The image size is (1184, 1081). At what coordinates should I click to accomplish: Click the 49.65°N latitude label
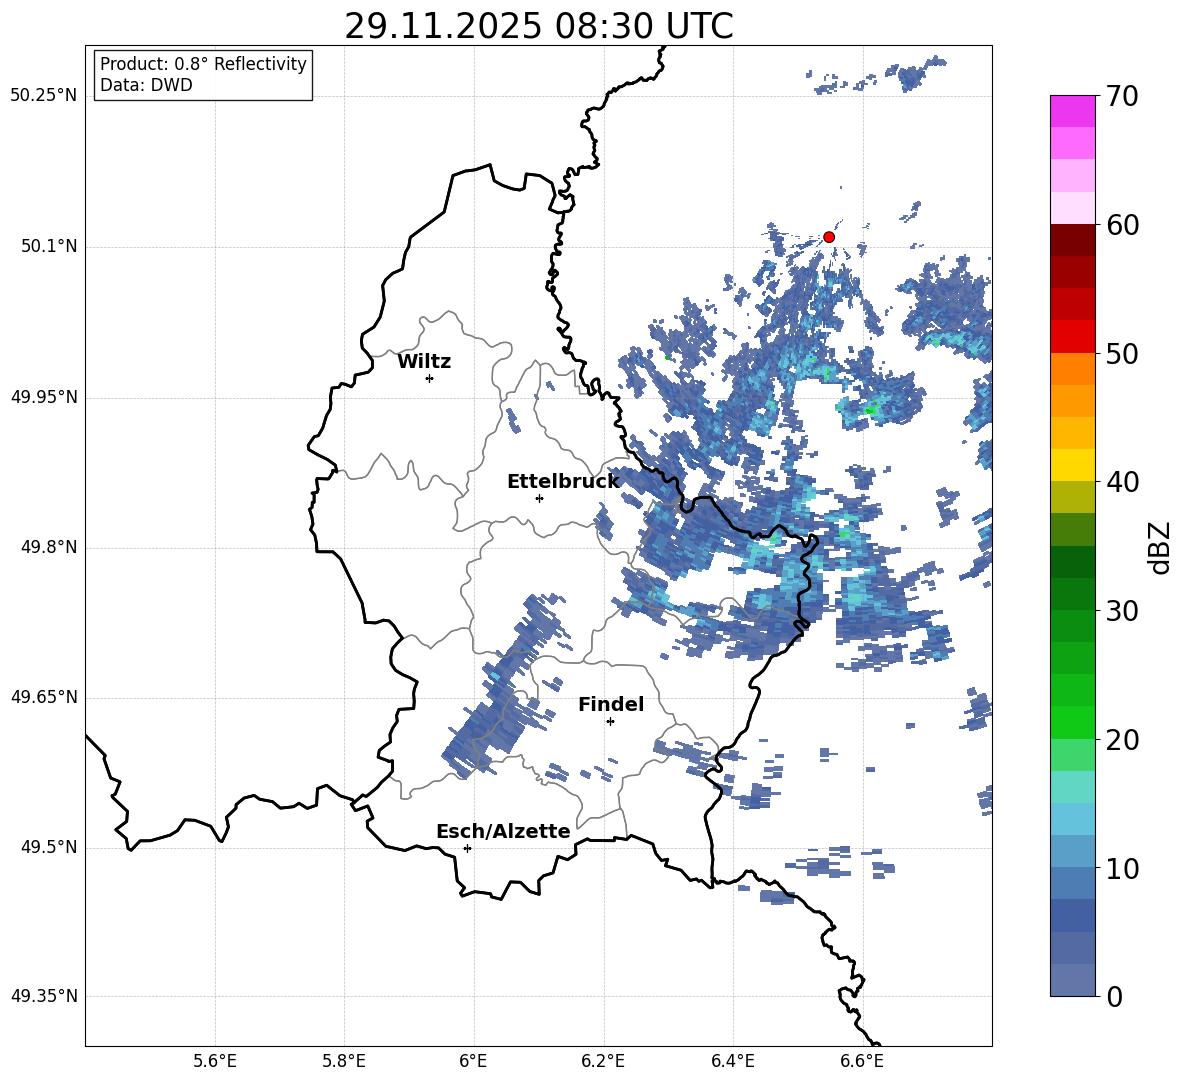point(44,697)
